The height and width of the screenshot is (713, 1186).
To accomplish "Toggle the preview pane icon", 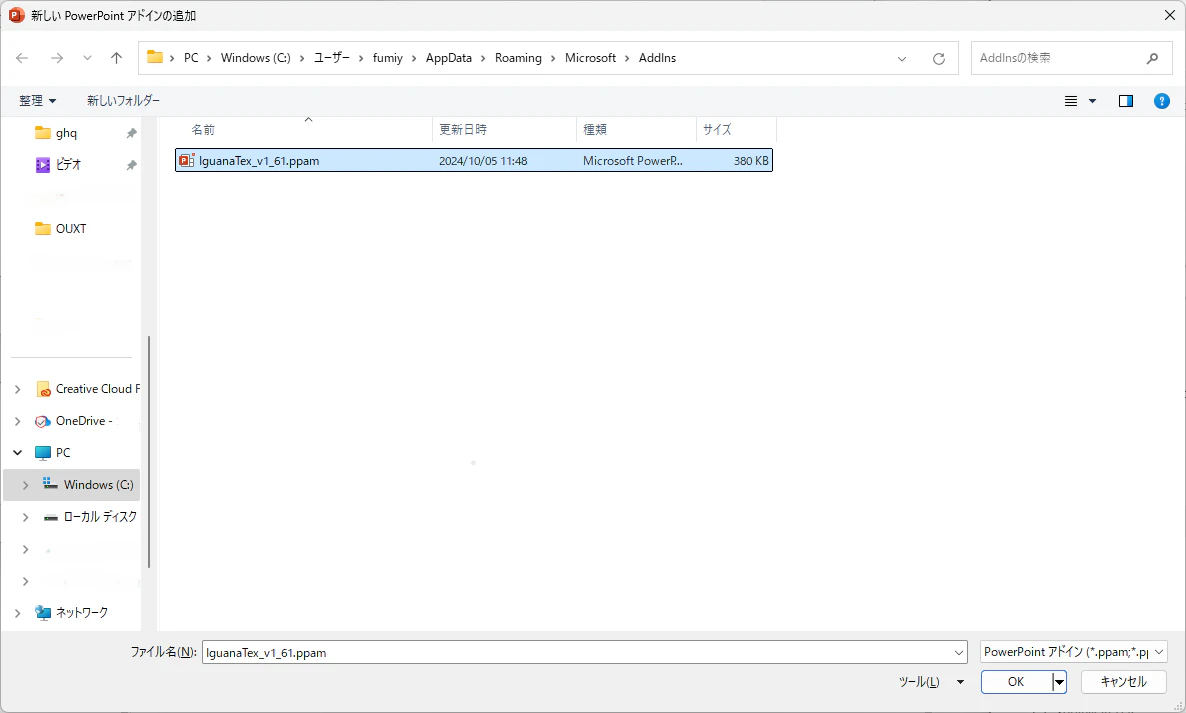I will click(x=1125, y=101).
